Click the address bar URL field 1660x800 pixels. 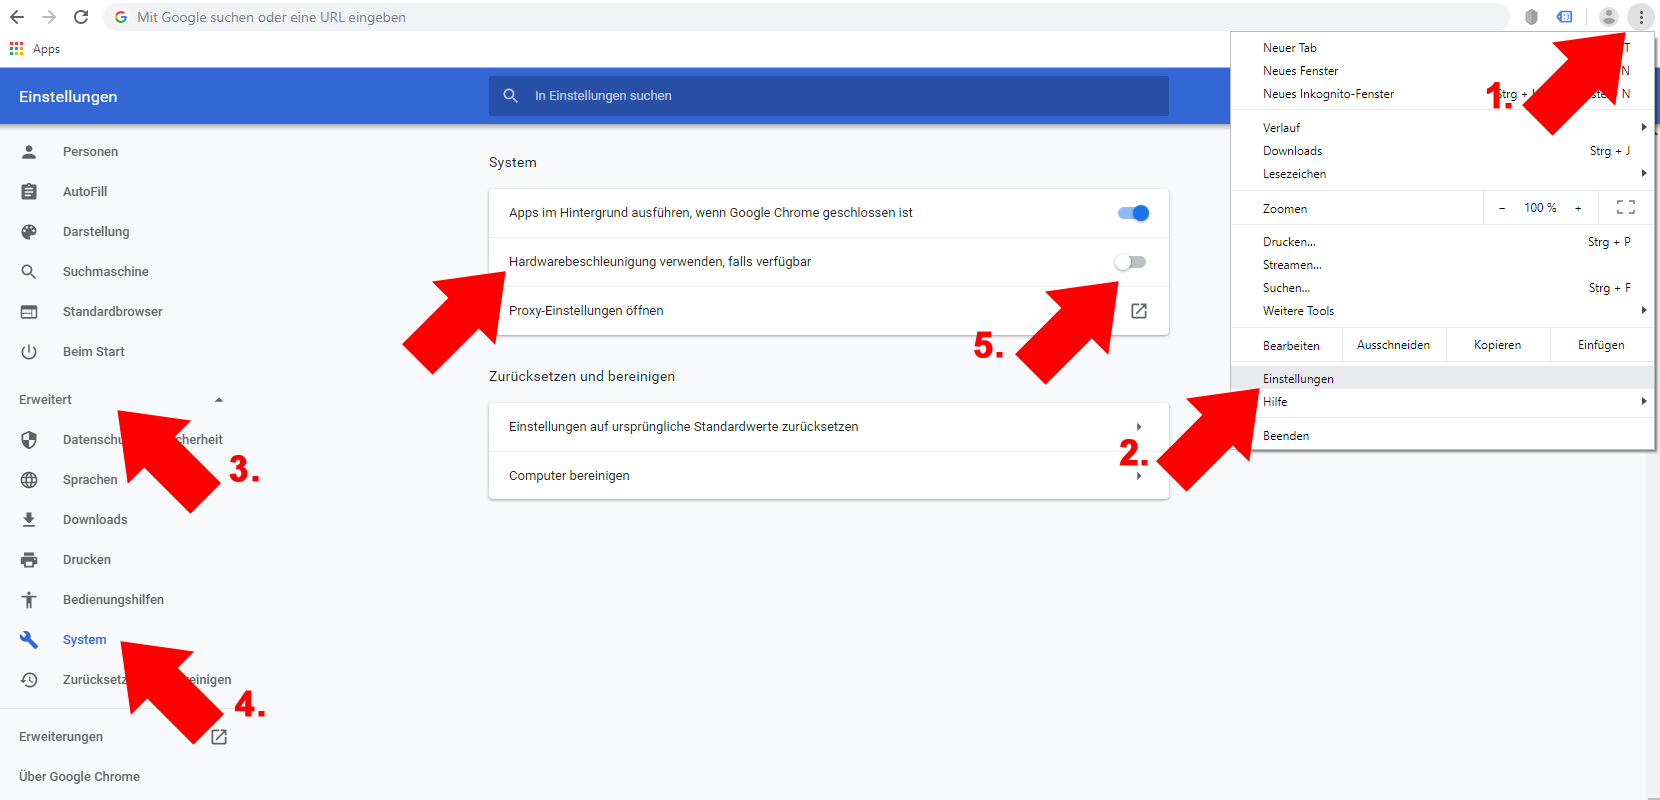coord(808,17)
